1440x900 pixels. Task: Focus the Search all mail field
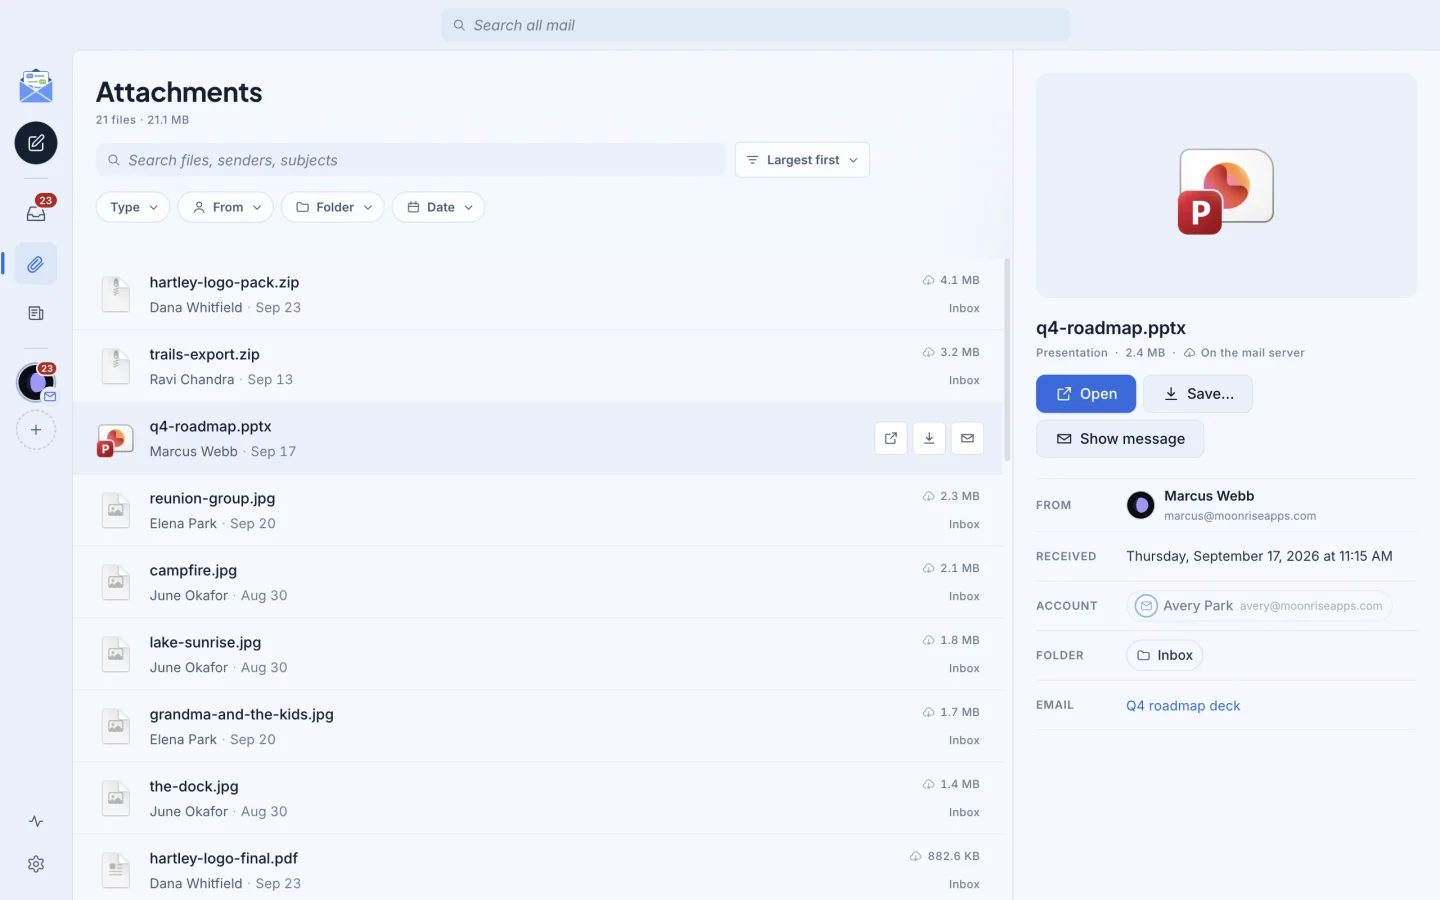[x=756, y=25]
